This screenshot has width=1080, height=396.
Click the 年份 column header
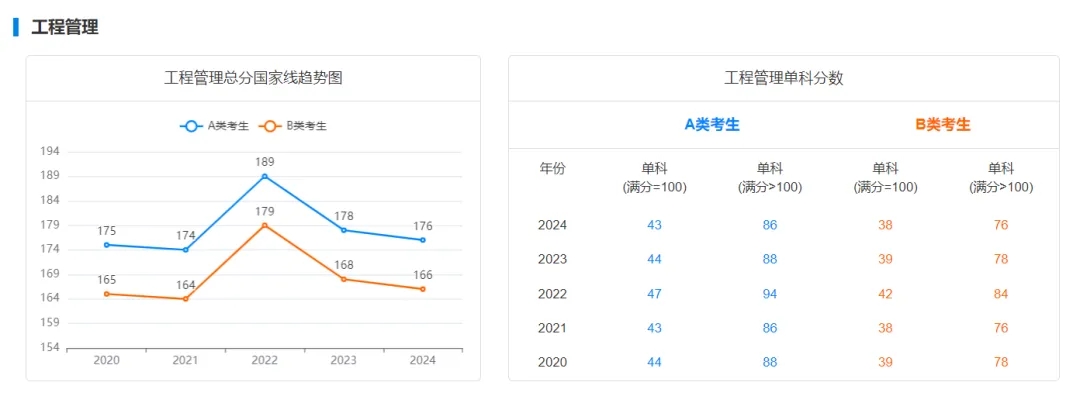coord(552,169)
